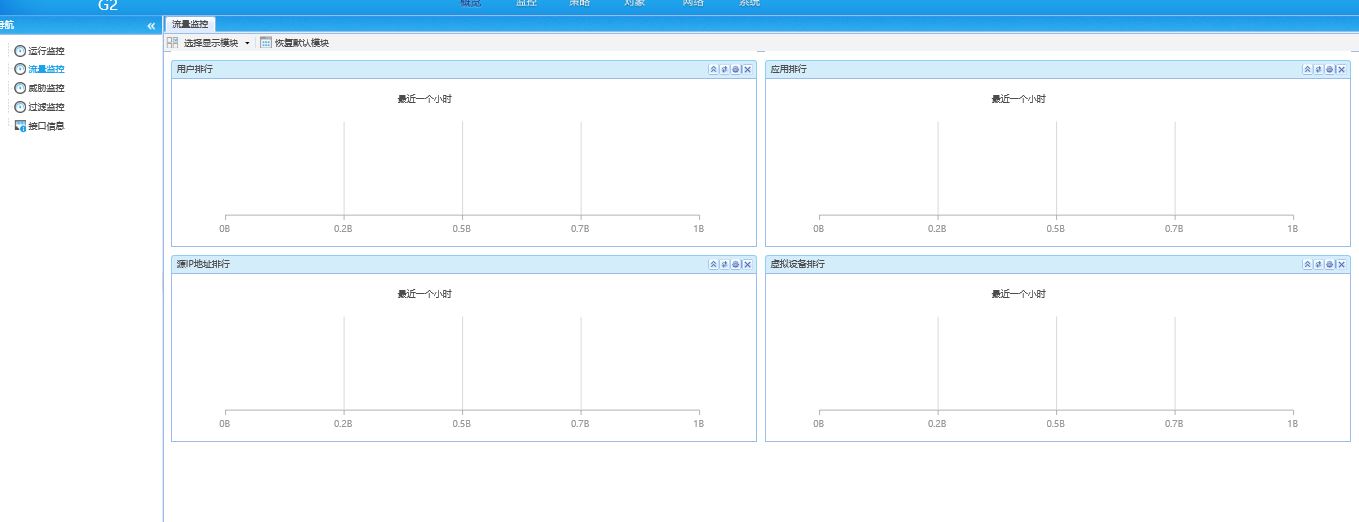Image resolution: width=1359 pixels, height=522 pixels.
Task: Collapse the 源IP地址排行 panel with double-chevron icon
Action: (x=714, y=264)
